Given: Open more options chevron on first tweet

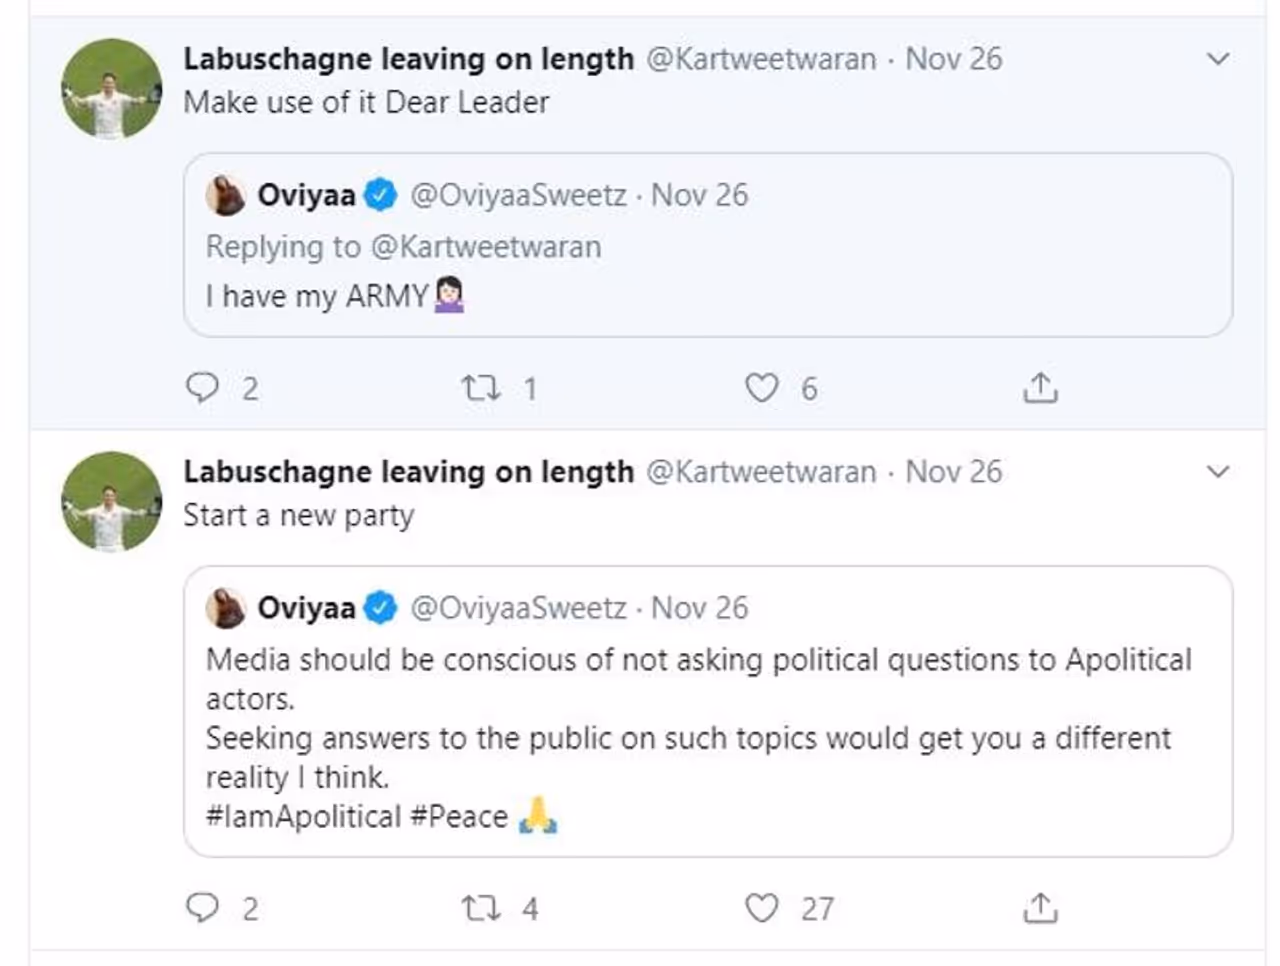Looking at the screenshot, I should point(1218,59).
